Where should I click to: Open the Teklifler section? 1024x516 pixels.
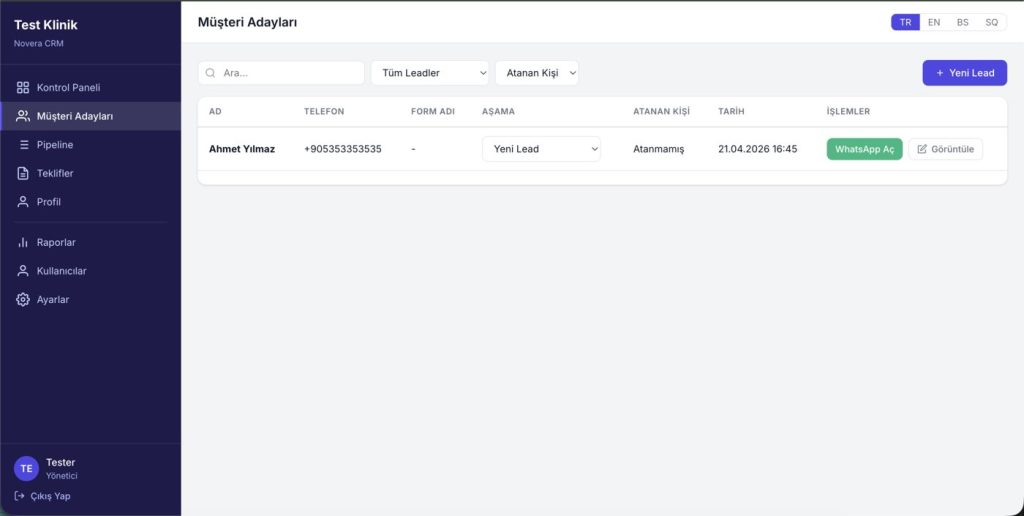tap(91, 173)
